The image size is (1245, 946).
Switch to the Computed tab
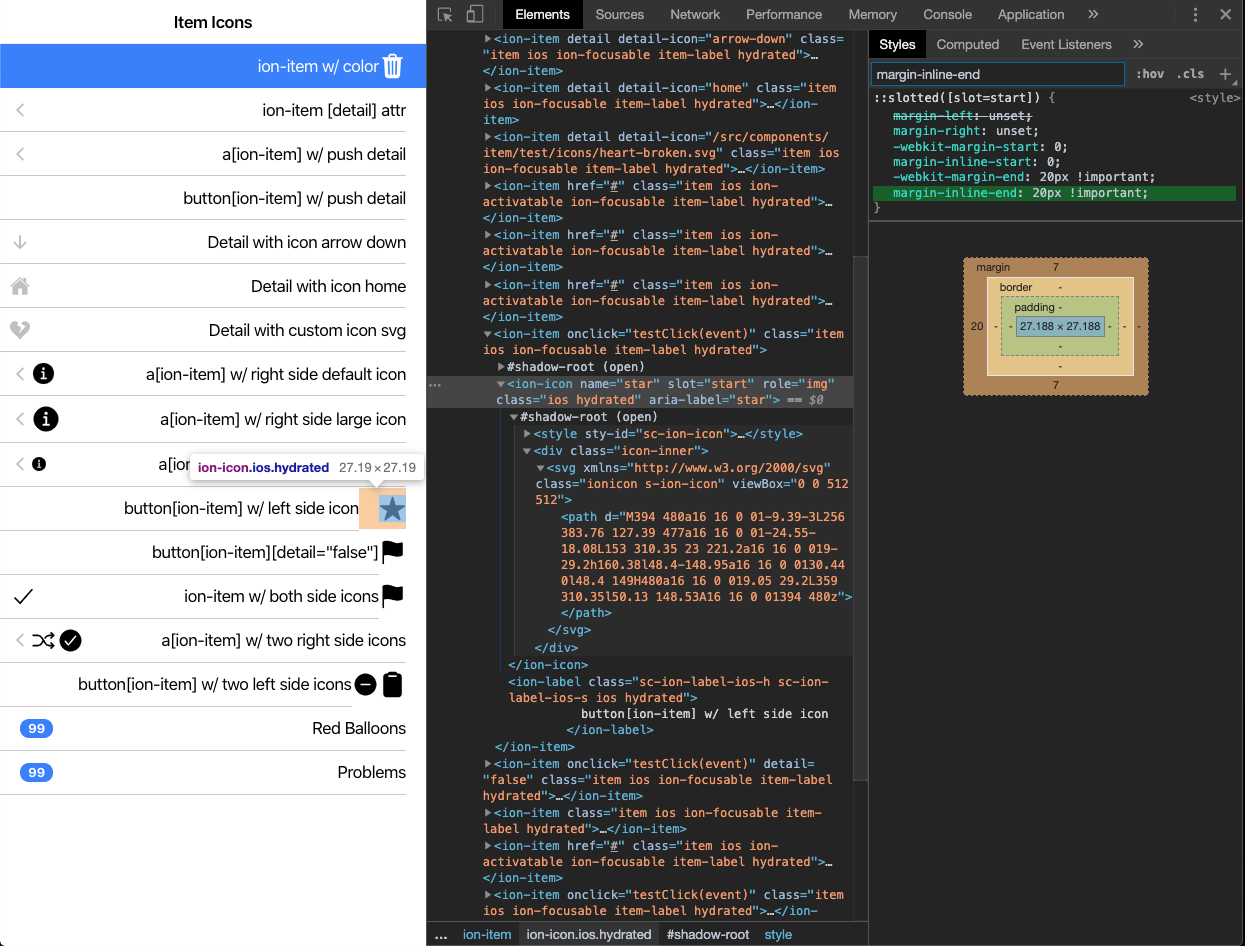point(968,44)
